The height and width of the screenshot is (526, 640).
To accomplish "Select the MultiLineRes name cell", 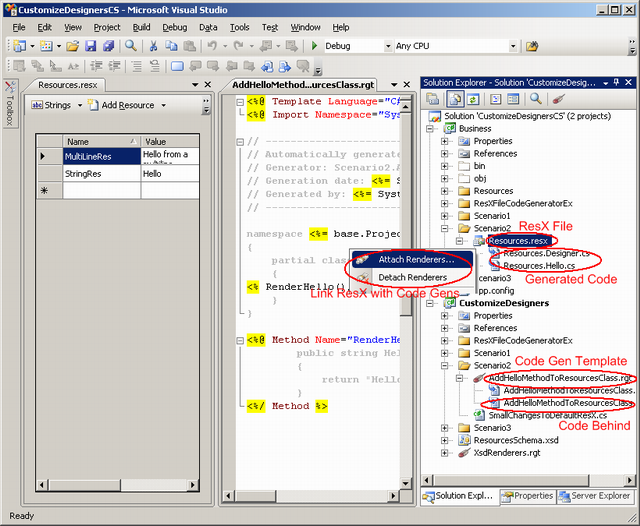I will click(x=101, y=156).
